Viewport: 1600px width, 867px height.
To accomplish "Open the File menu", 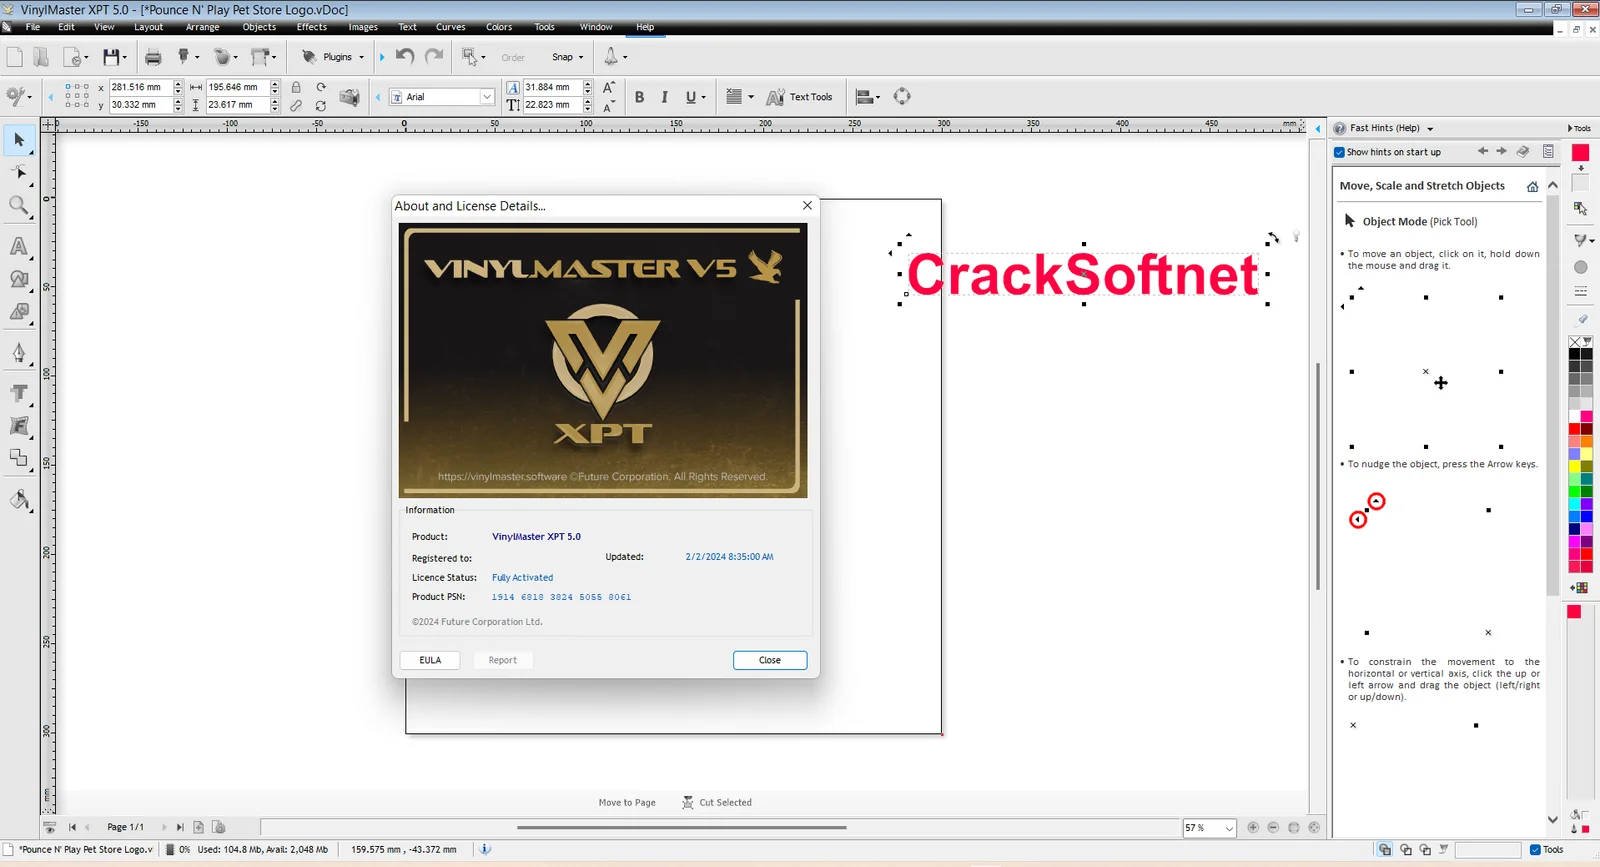I will point(33,27).
